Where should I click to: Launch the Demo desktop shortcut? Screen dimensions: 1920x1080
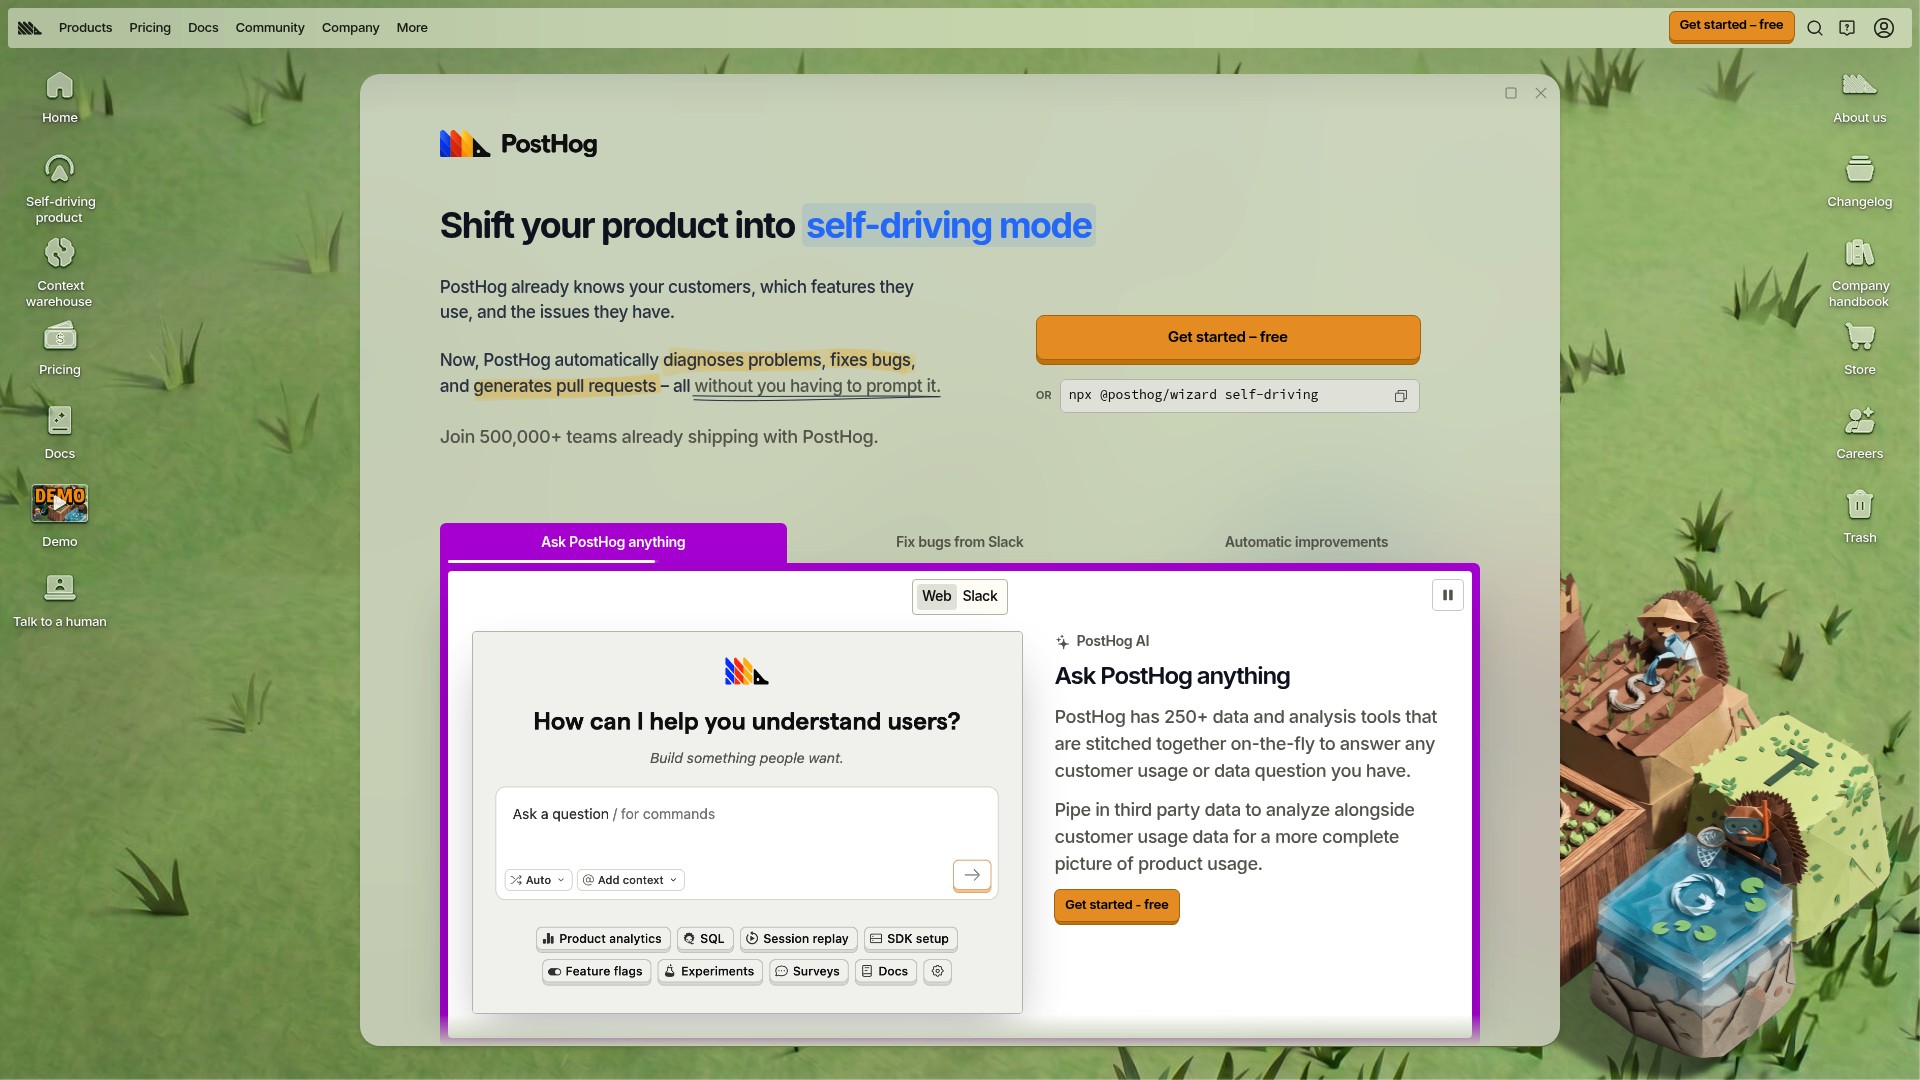point(60,516)
